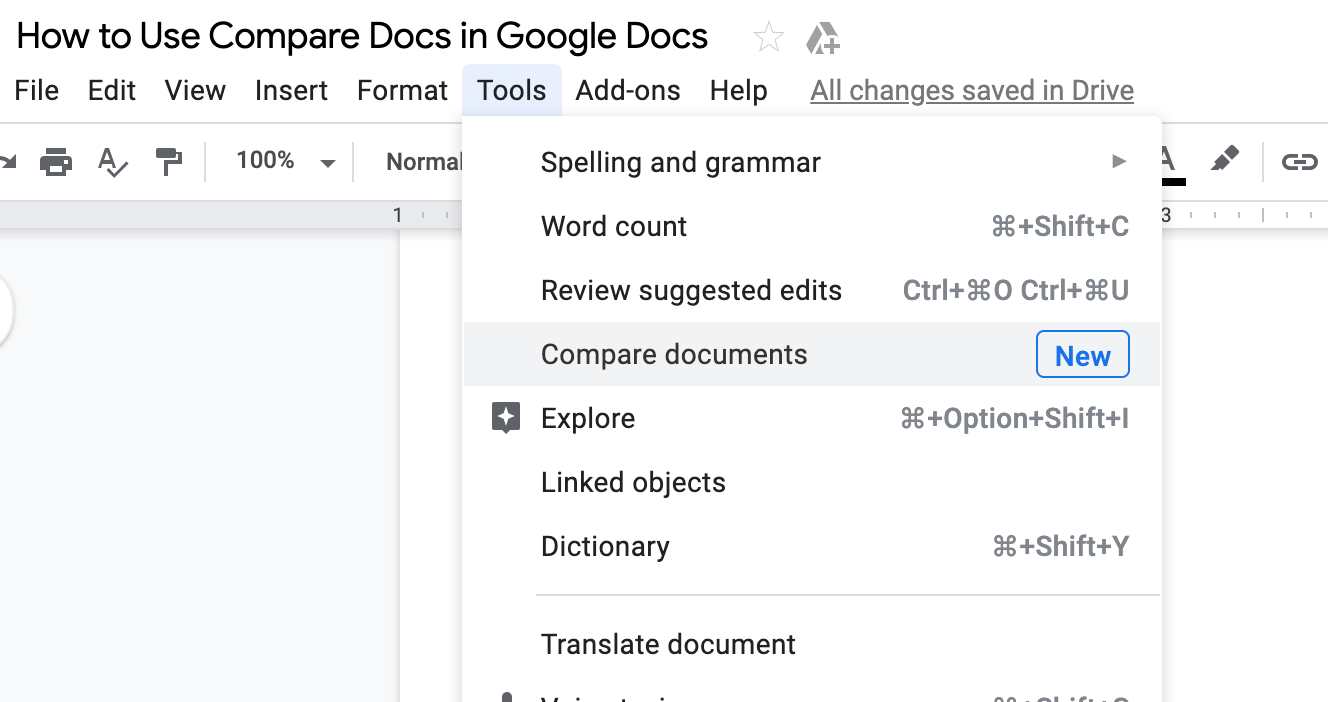Open the Format menu
This screenshot has width=1328, height=702.
click(403, 91)
